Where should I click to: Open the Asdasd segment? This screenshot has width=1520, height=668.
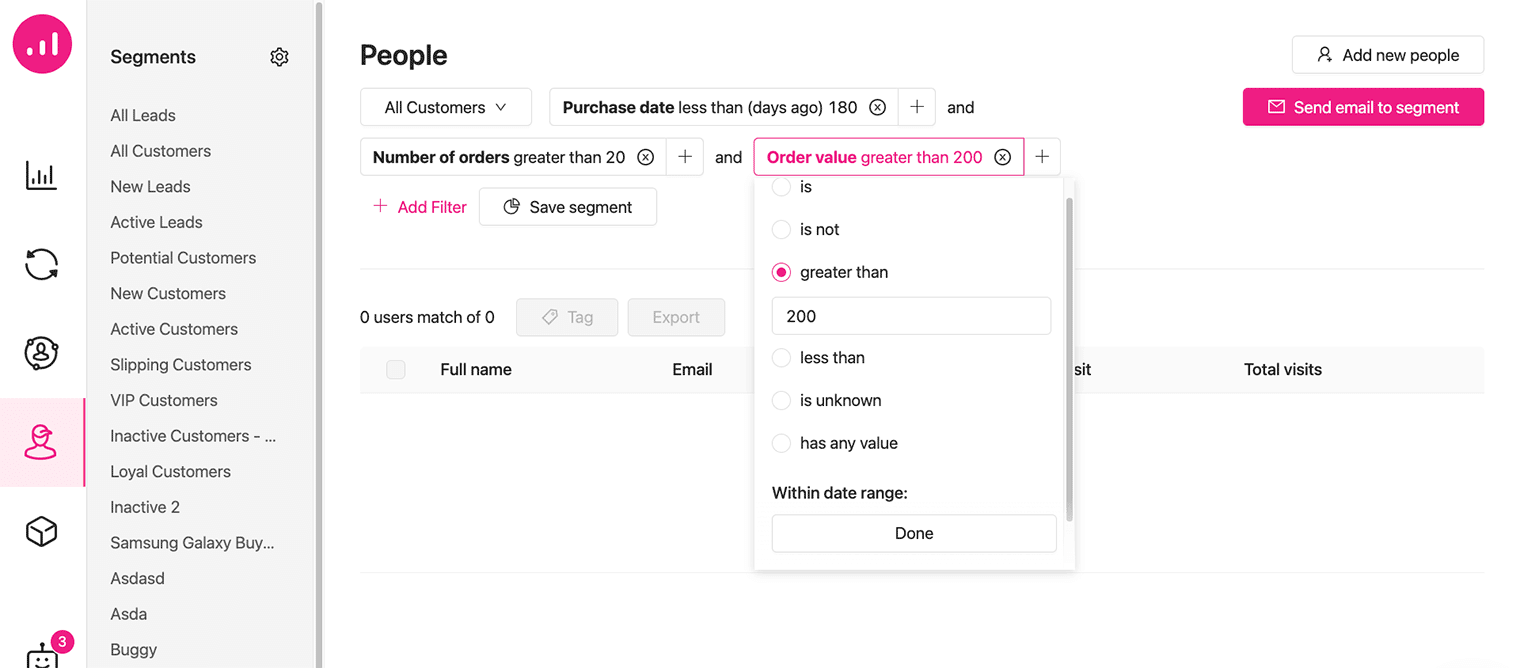tap(137, 578)
